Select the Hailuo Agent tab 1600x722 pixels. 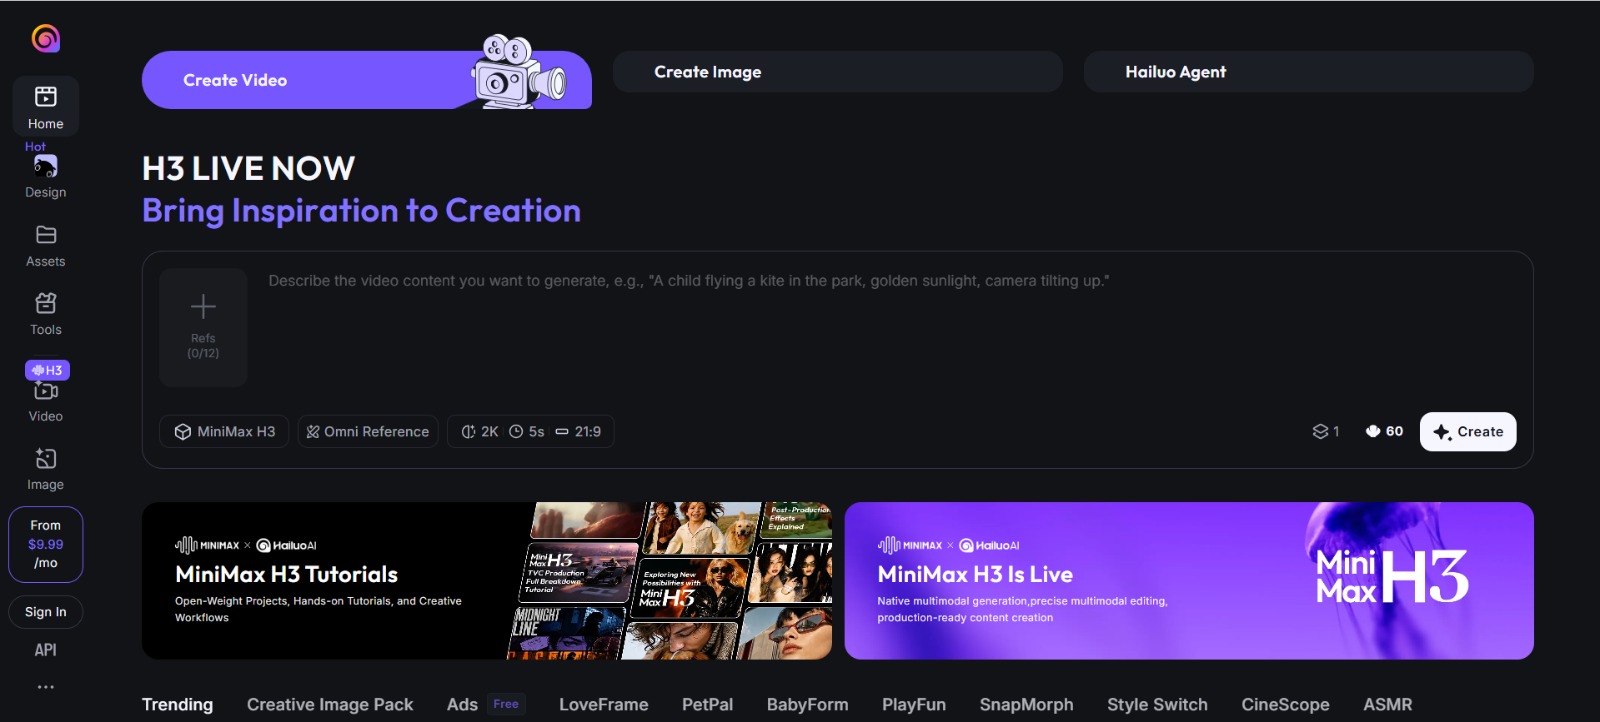click(1309, 72)
